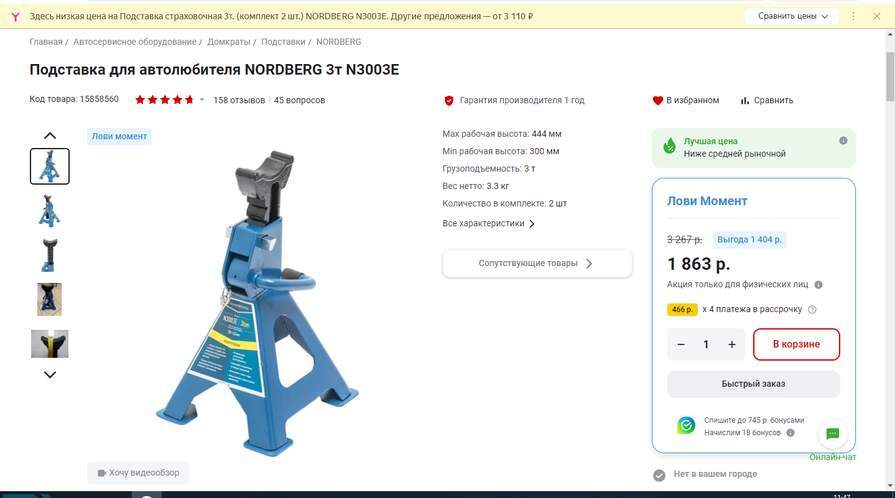Click info icon beside Лучшая цена
The image size is (895, 498).
(843, 140)
